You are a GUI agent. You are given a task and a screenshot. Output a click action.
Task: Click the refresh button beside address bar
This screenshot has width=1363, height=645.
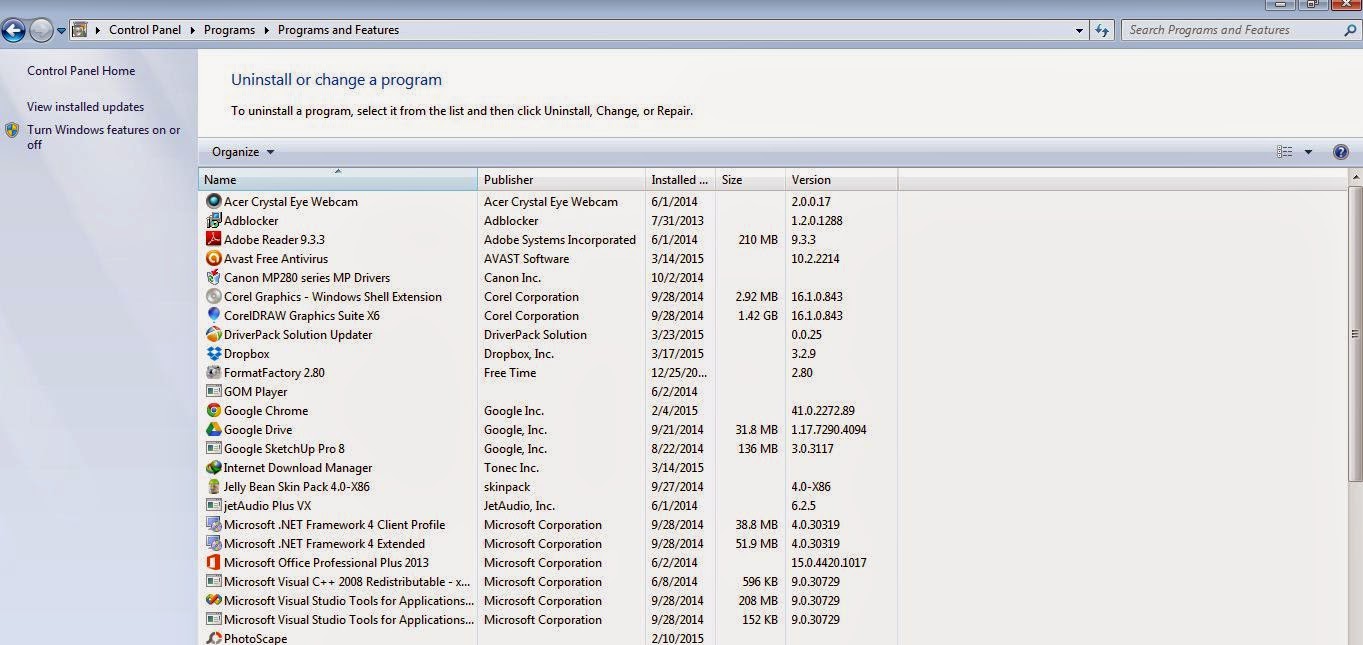pos(1102,30)
